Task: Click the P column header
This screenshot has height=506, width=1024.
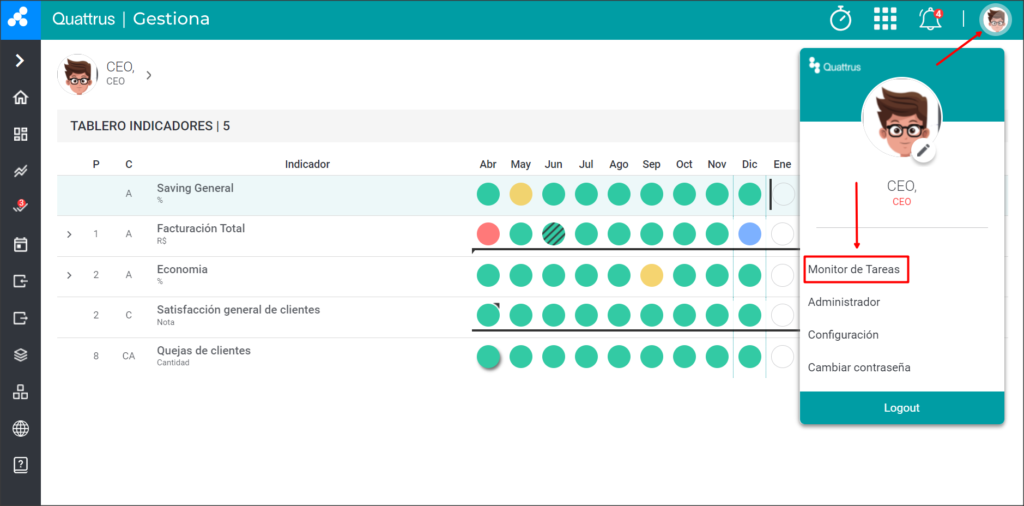Action: pos(96,165)
